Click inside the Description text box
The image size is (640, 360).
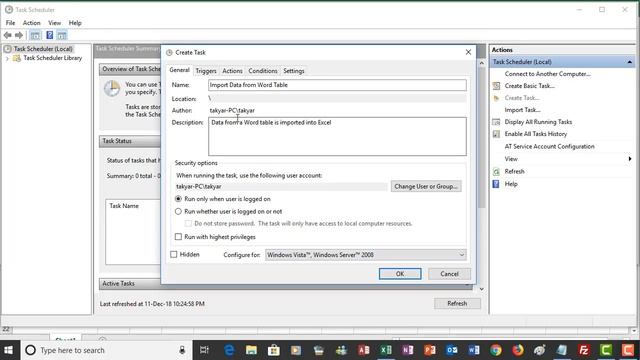[x=337, y=137]
